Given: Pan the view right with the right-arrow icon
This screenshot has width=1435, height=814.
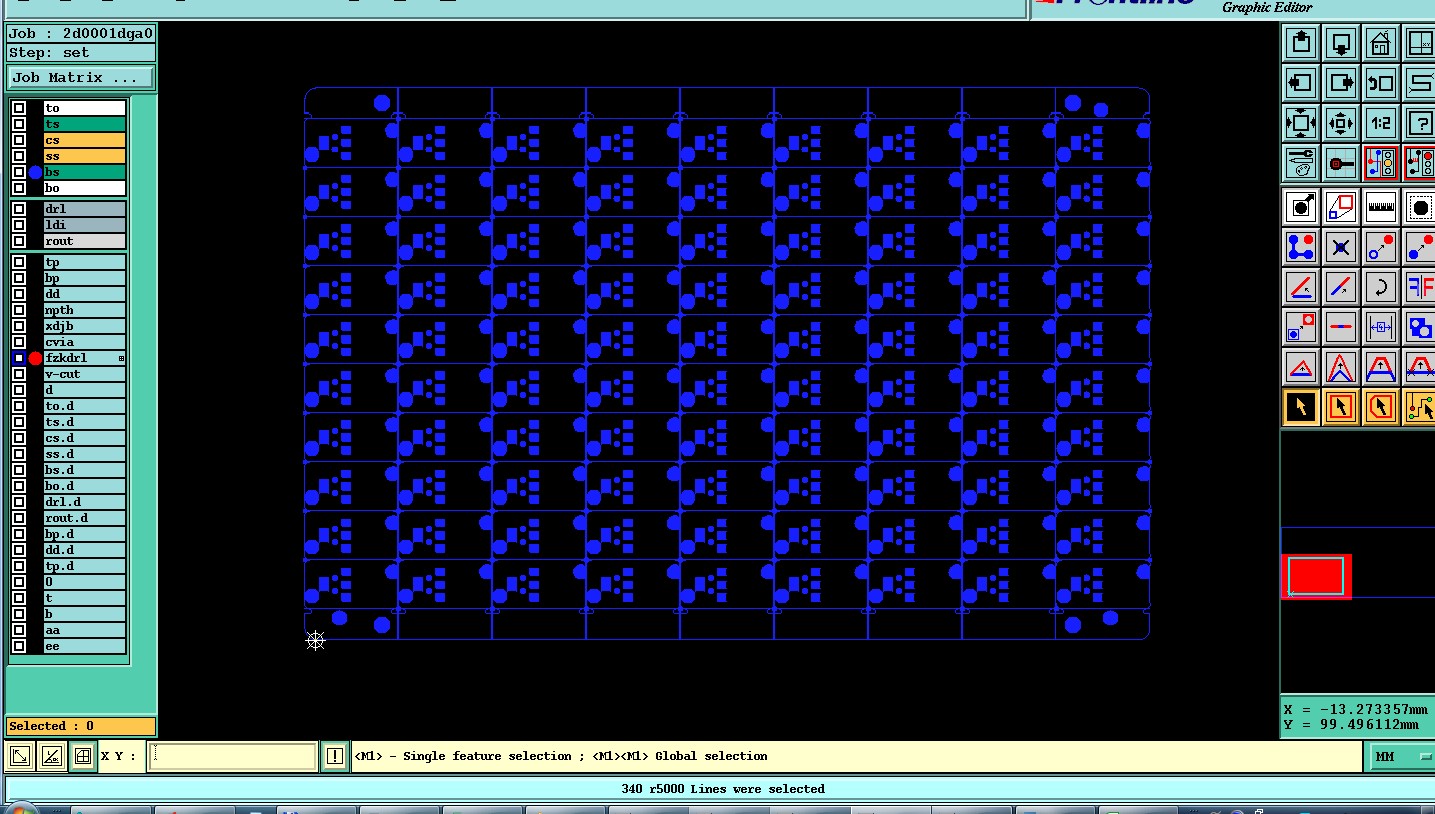Looking at the screenshot, I should 1341,83.
